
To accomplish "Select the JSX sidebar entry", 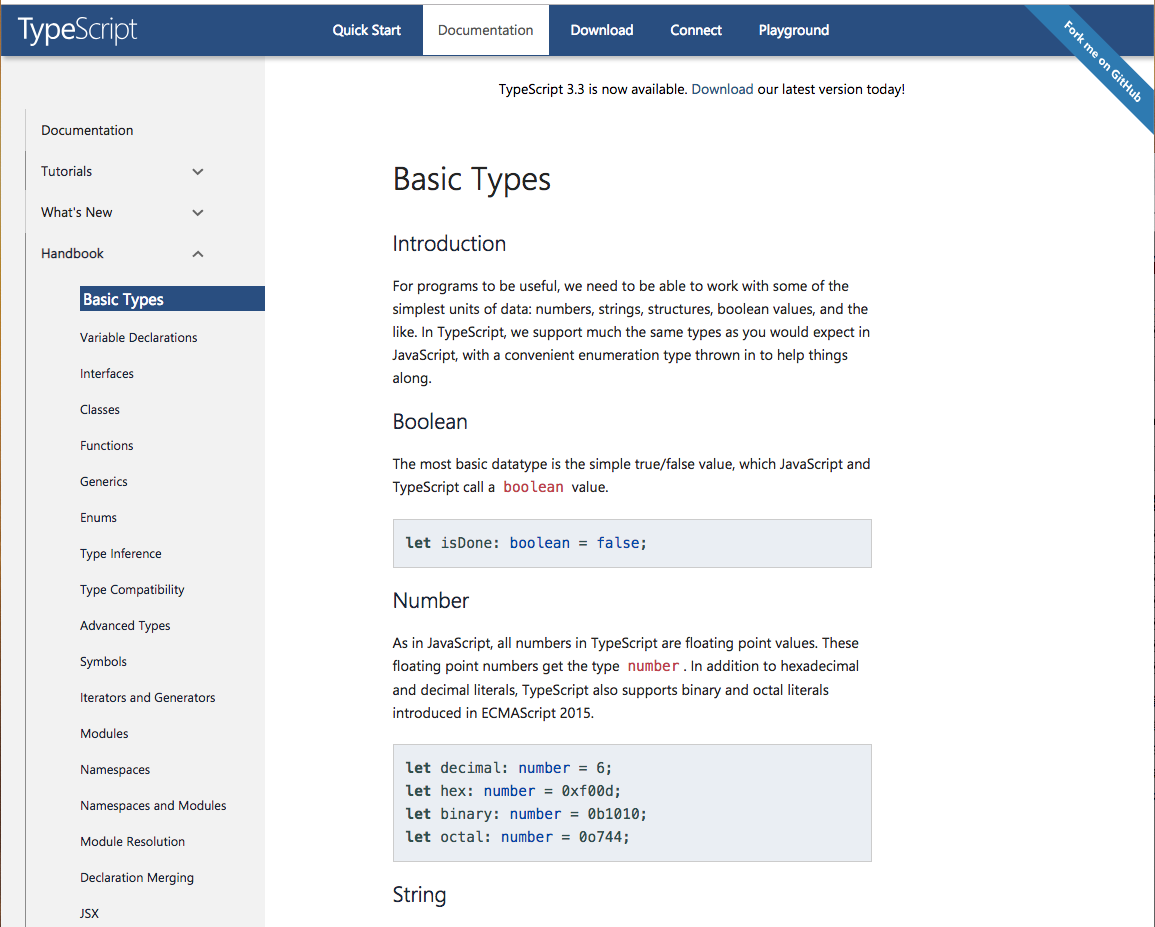I will pos(88,913).
